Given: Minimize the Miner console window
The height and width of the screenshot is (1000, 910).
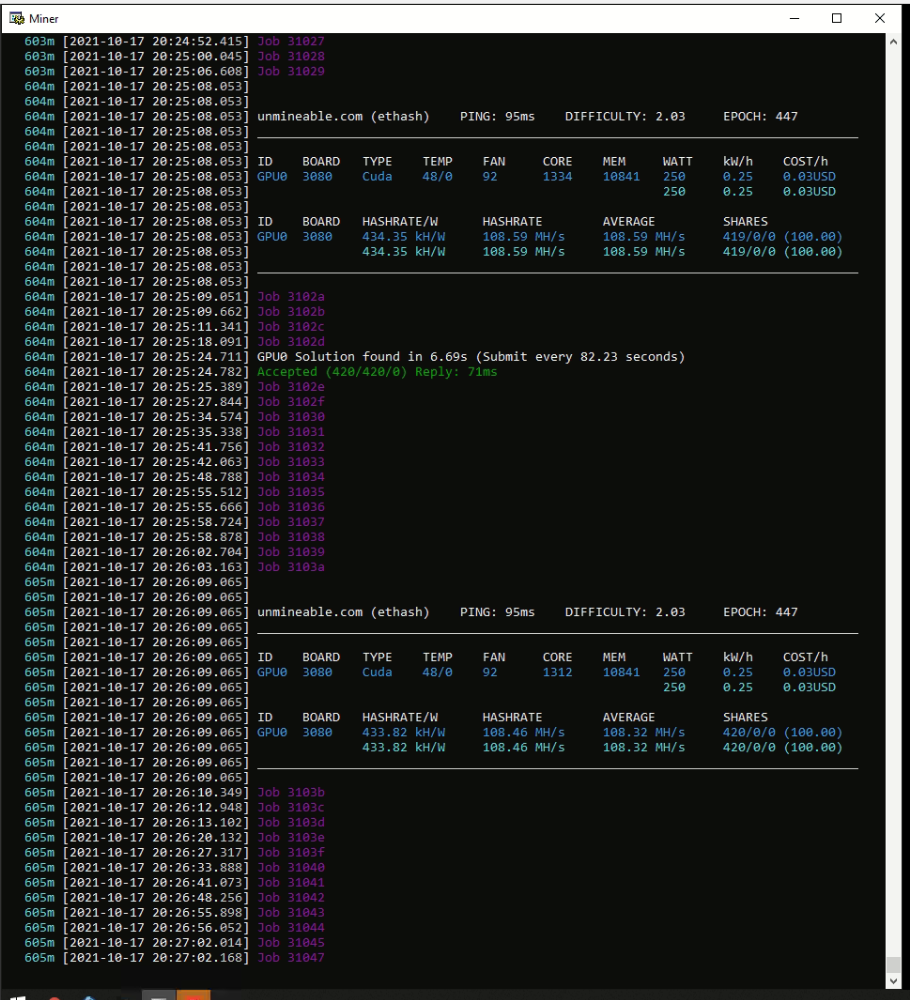Looking at the screenshot, I should 794,18.
